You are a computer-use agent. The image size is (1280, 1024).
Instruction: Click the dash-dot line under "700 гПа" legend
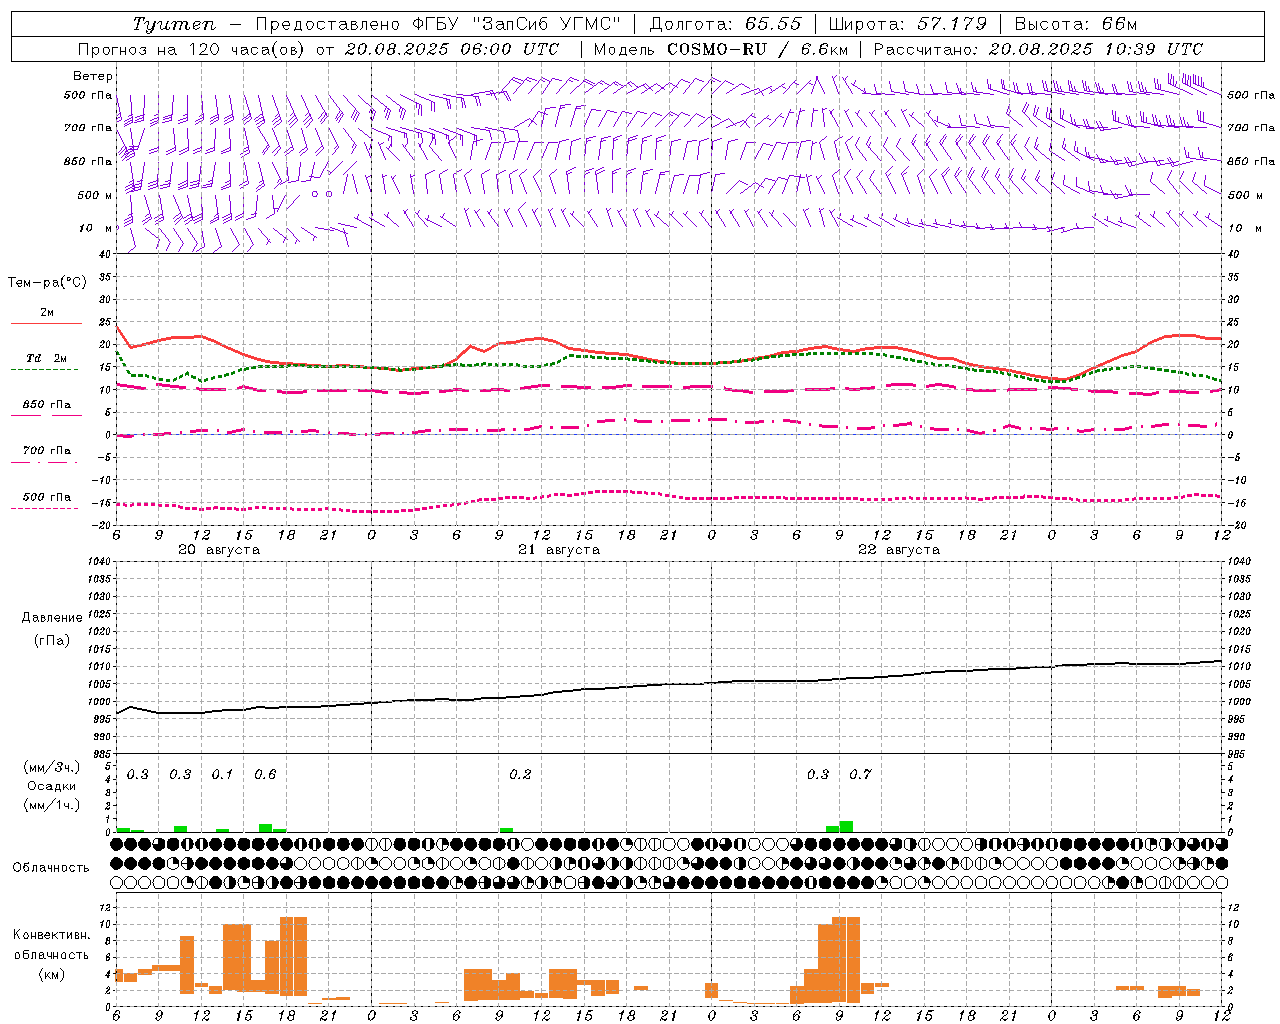(x=44, y=463)
